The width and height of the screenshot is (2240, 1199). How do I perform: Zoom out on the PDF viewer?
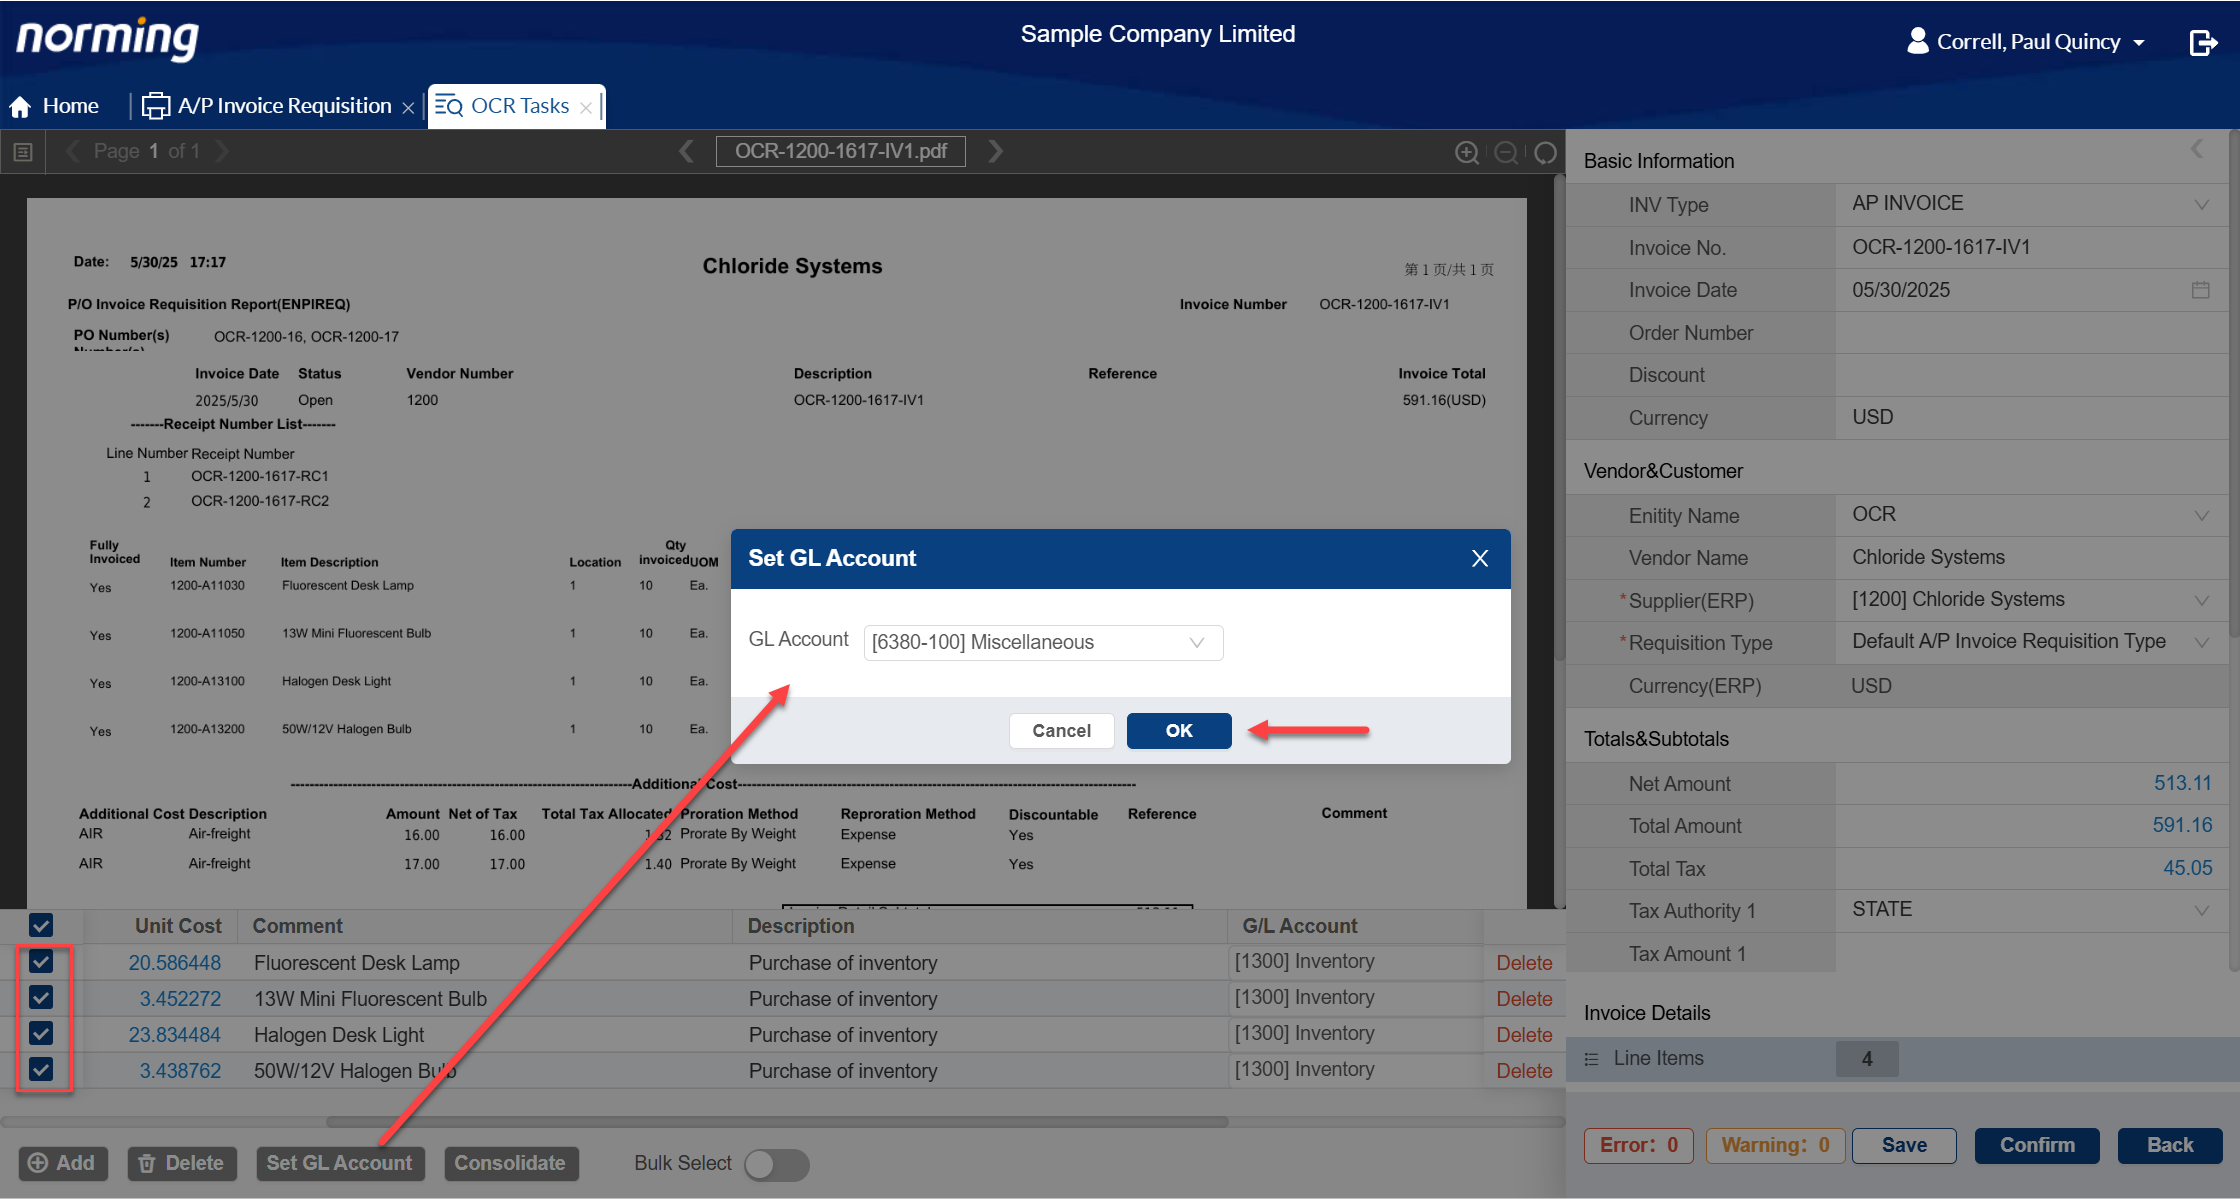[x=1506, y=152]
